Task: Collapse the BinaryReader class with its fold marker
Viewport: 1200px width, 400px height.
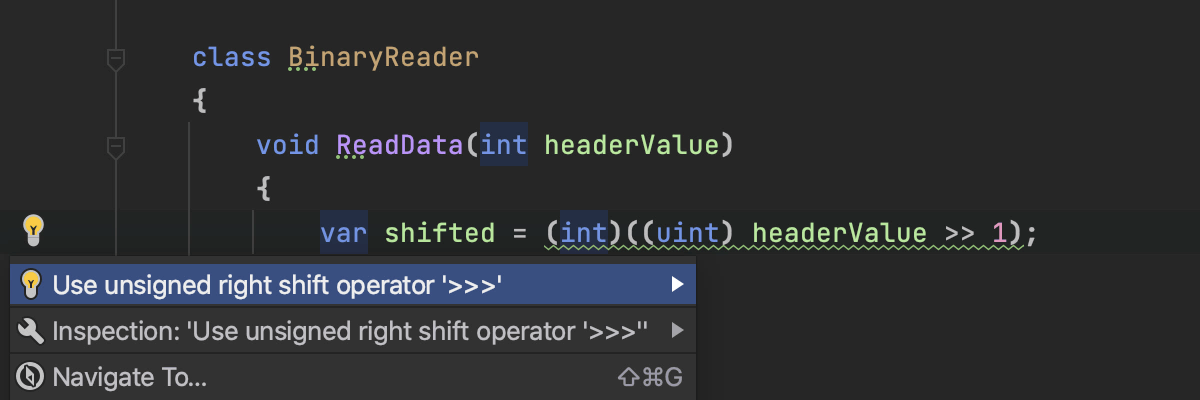Action: pos(115,59)
